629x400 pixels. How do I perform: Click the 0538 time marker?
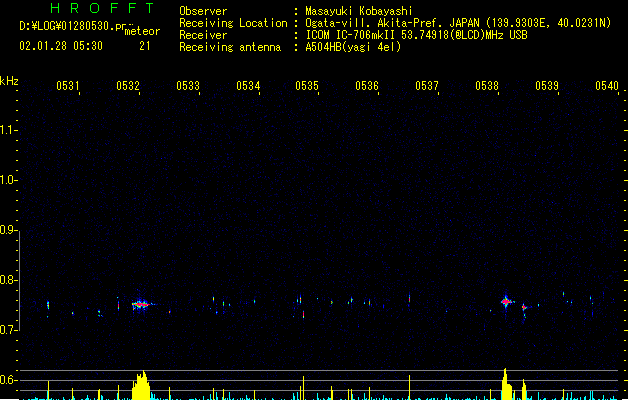487,86
